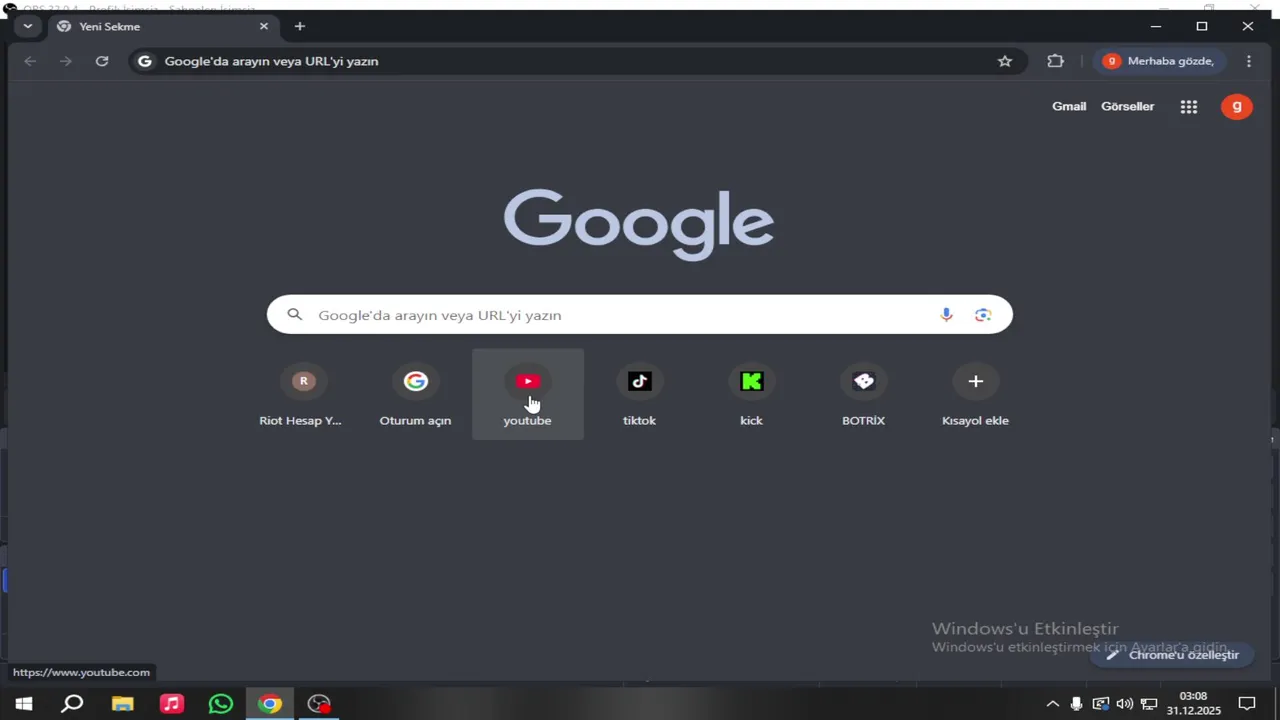Reload the page
This screenshot has width=1280, height=720.
click(102, 61)
